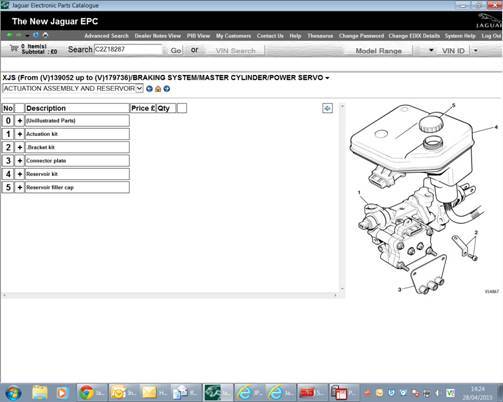Click the home icon beside section dropdown

pos(158,89)
